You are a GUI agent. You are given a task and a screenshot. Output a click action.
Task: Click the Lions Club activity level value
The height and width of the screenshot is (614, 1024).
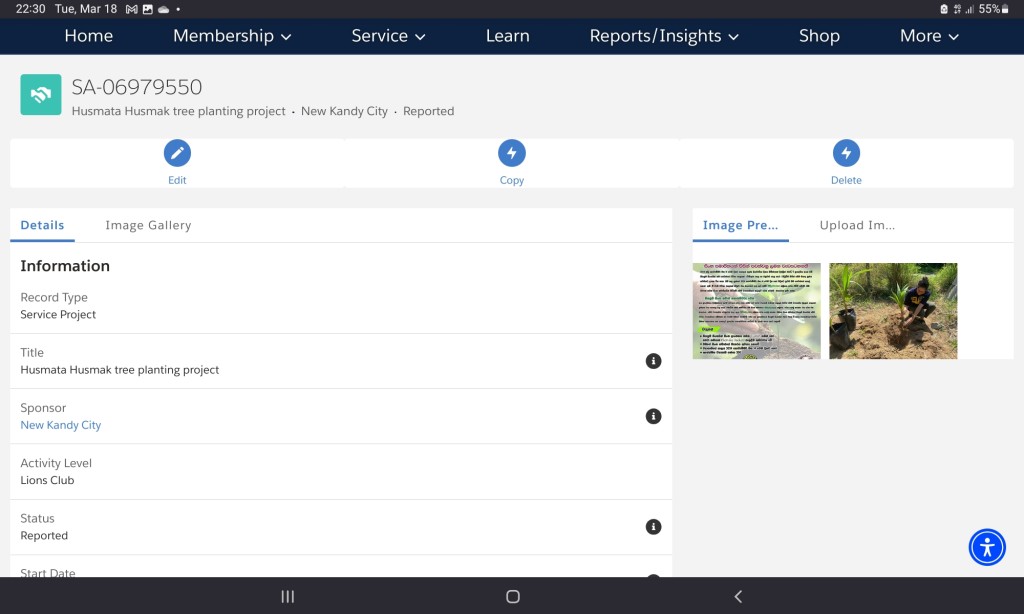click(47, 480)
